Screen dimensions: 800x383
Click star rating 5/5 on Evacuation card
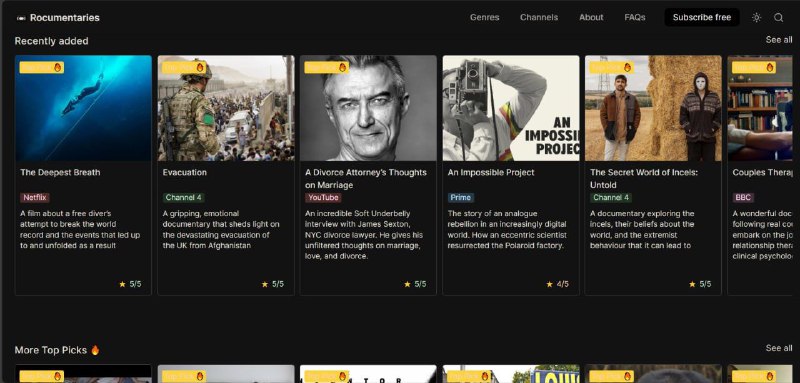point(272,284)
